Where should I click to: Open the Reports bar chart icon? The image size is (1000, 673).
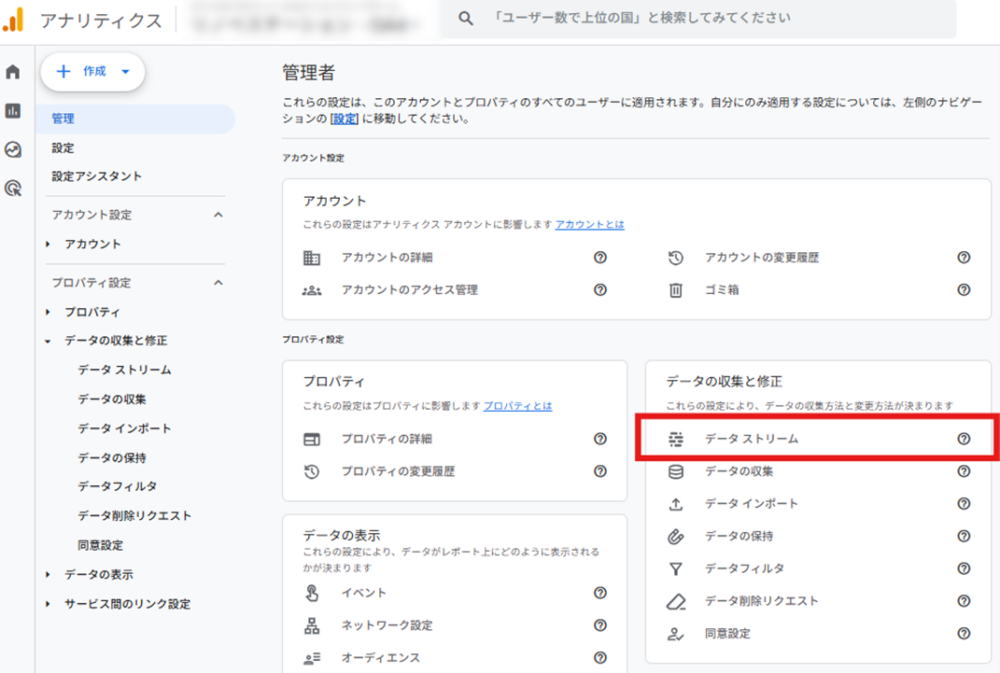(13, 111)
